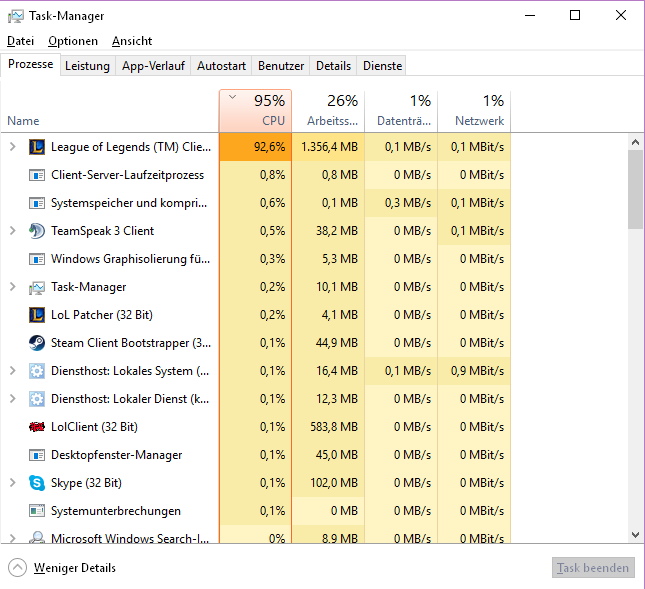Image resolution: width=645 pixels, height=589 pixels.
Task: Collapse view with Weniger Details arrow
Action: pos(17,568)
